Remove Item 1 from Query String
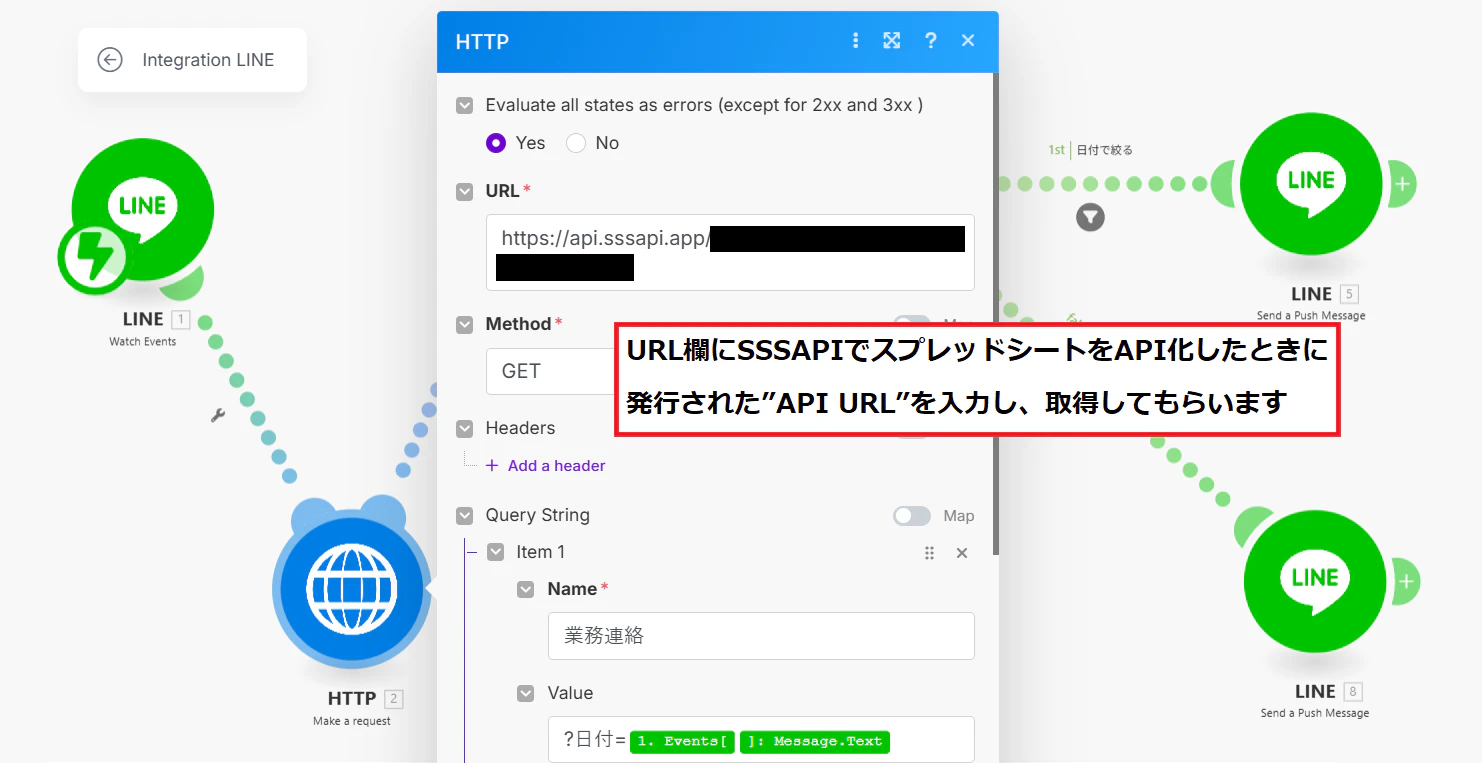 962,553
